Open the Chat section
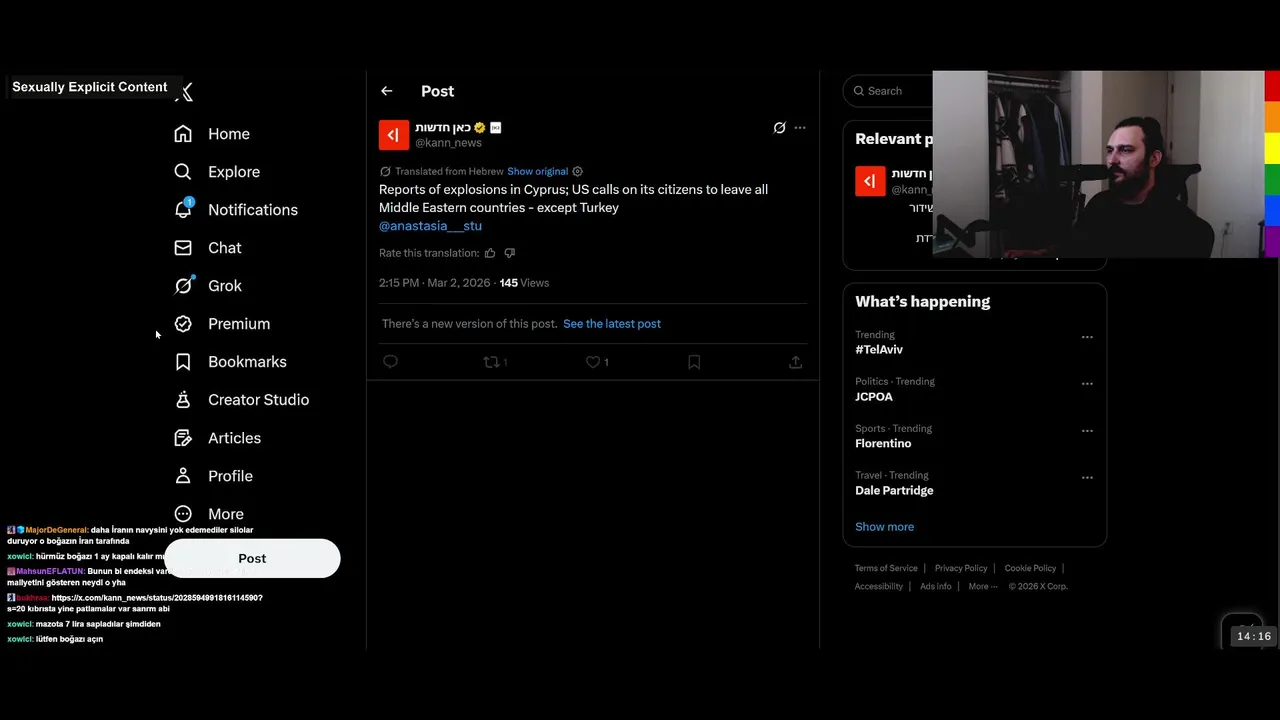This screenshot has width=1280, height=720. point(207,248)
